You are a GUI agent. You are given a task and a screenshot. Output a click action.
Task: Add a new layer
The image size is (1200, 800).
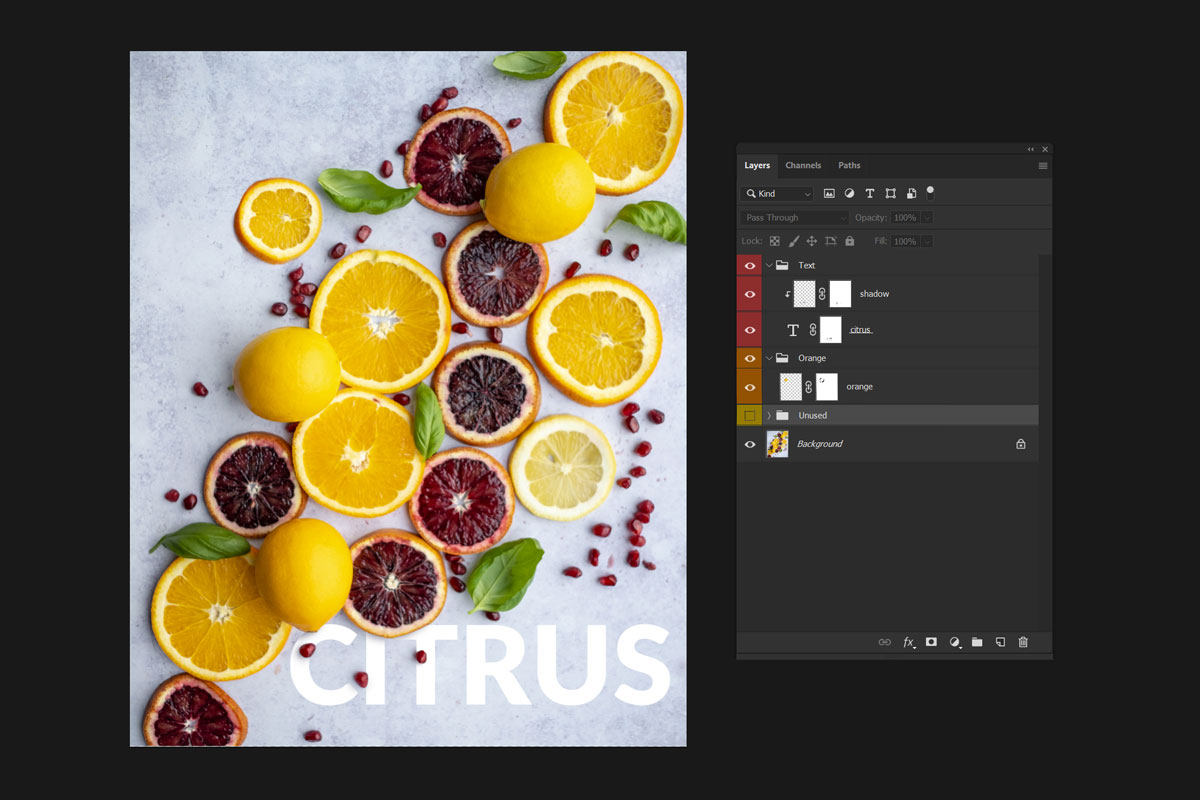point(1000,642)
